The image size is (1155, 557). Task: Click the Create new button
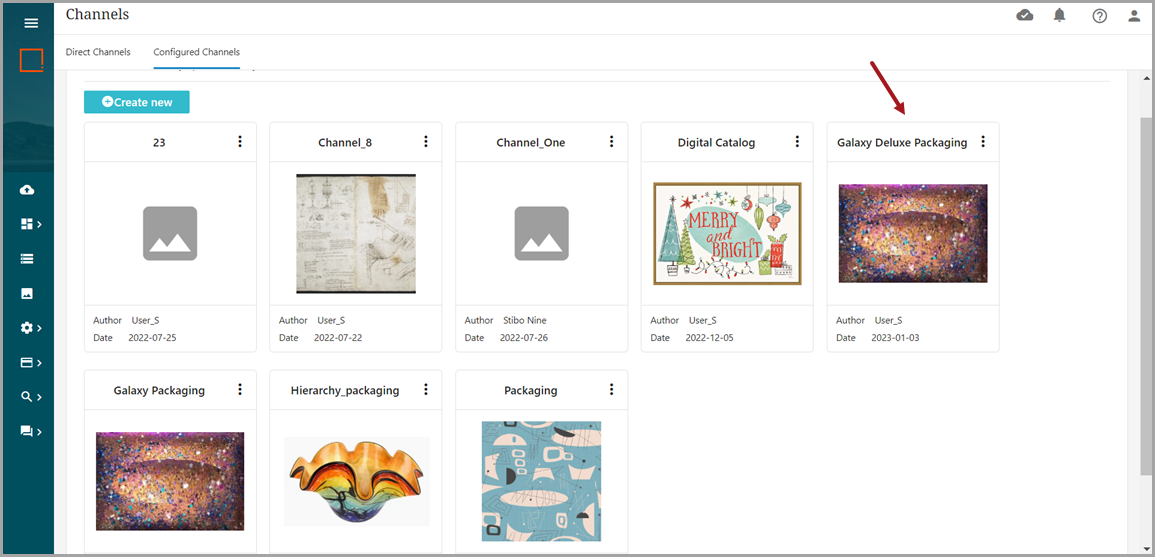coord(136,102)
